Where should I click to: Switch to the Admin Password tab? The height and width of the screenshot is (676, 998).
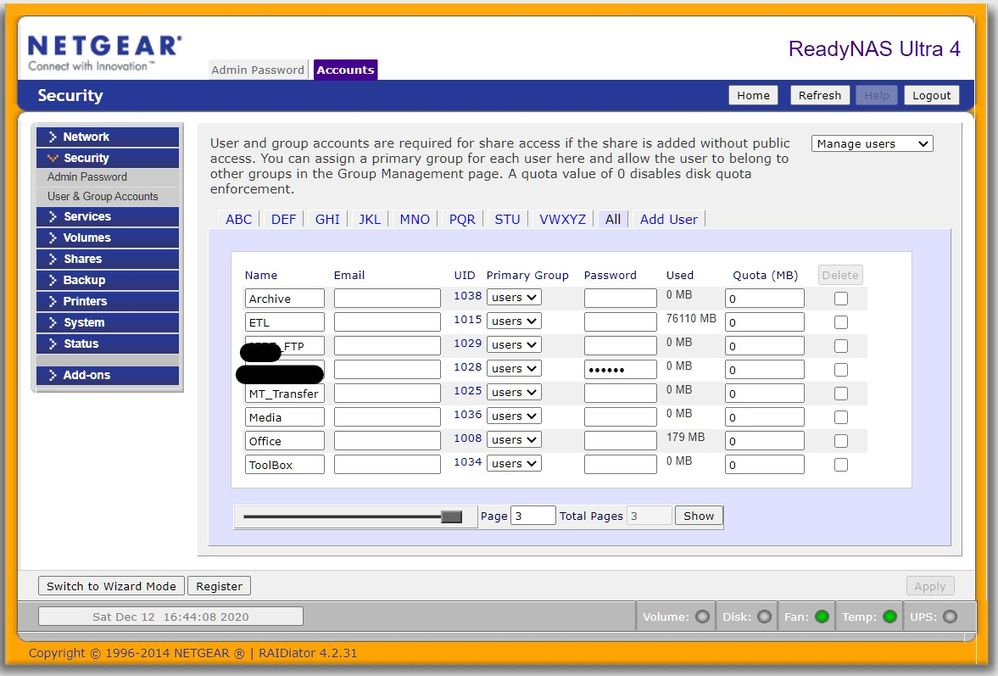257,70
